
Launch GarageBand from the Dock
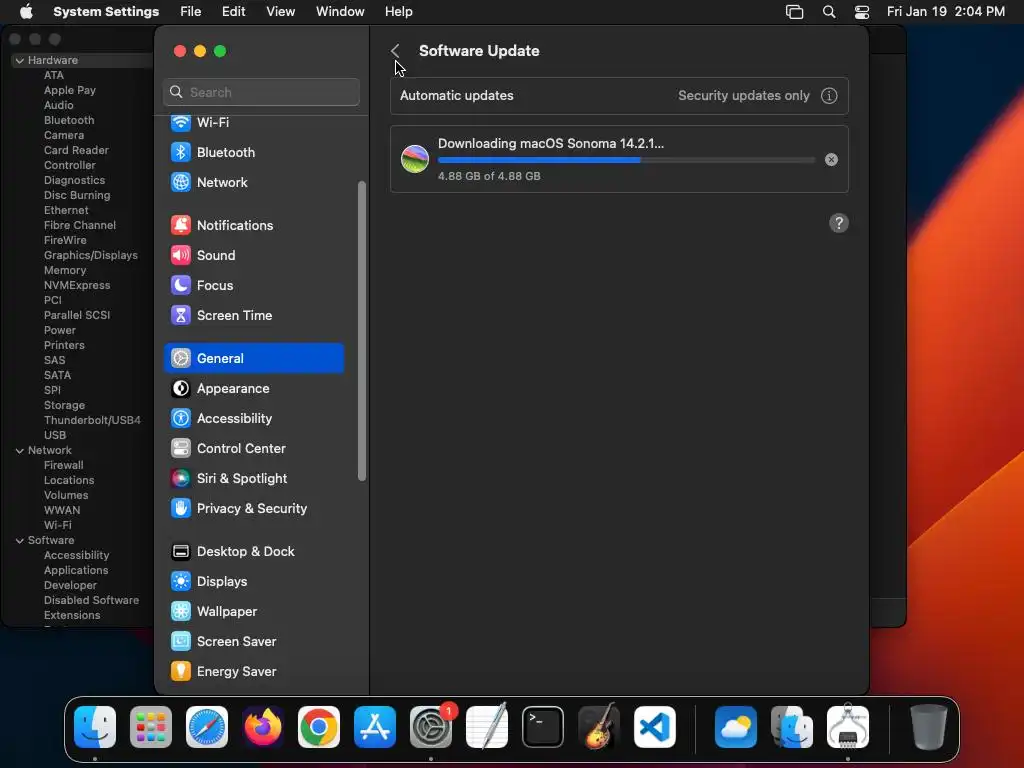[599, 727]
